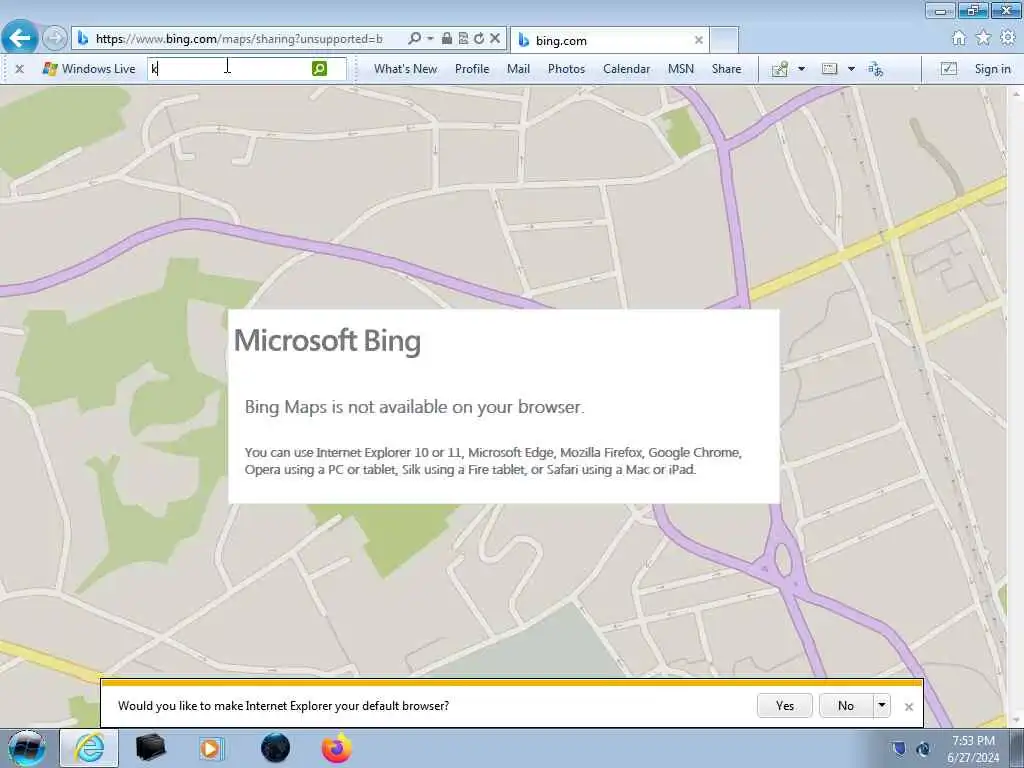Click the shield icon in the system tray
1024x768 pixels.
tap(899, 748)
